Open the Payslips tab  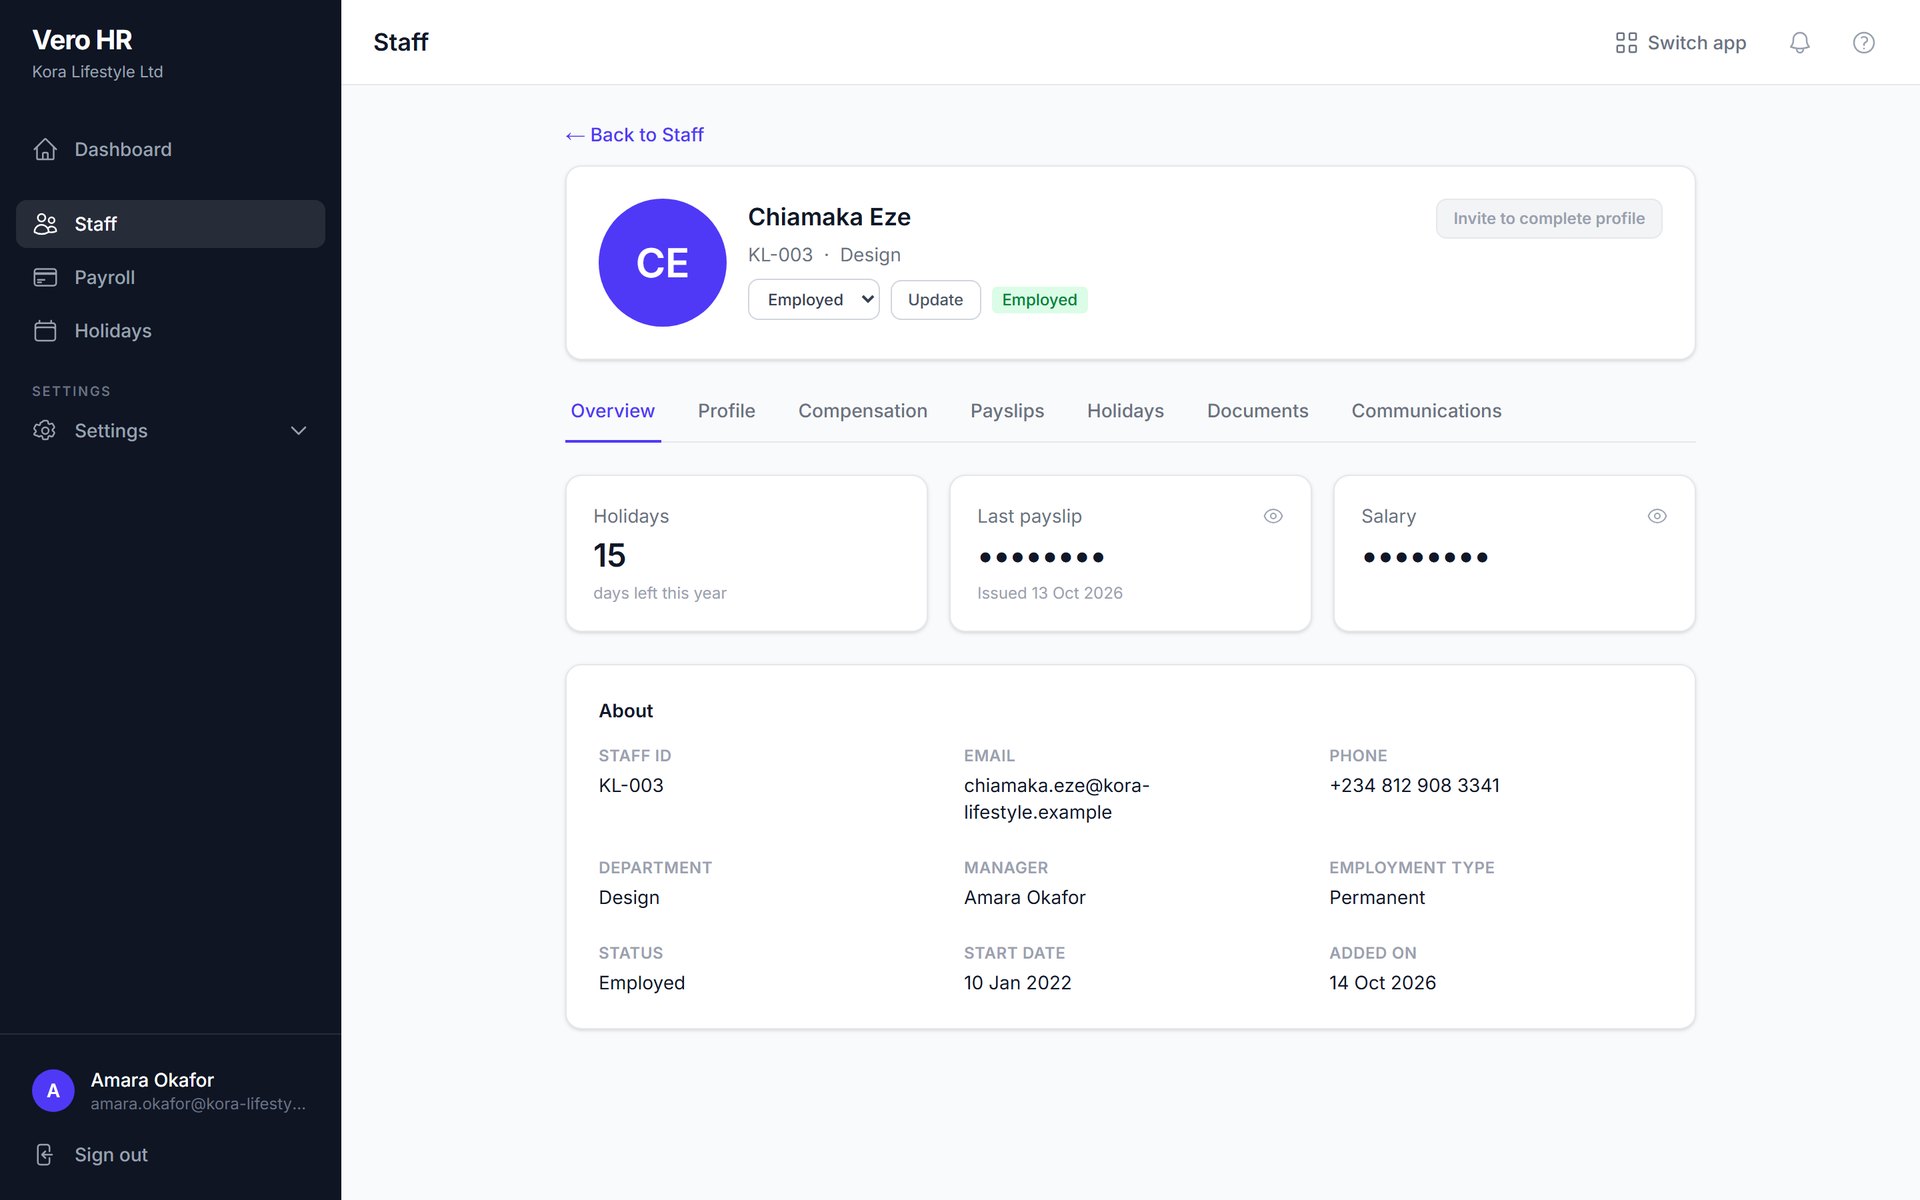tap(1007, 411)
